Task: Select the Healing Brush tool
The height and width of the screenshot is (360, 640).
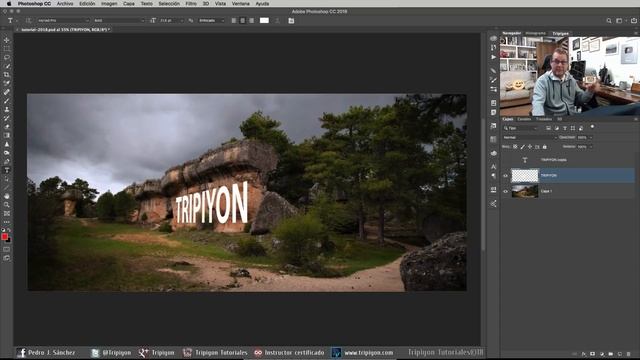Action: [x=7, y=92]
